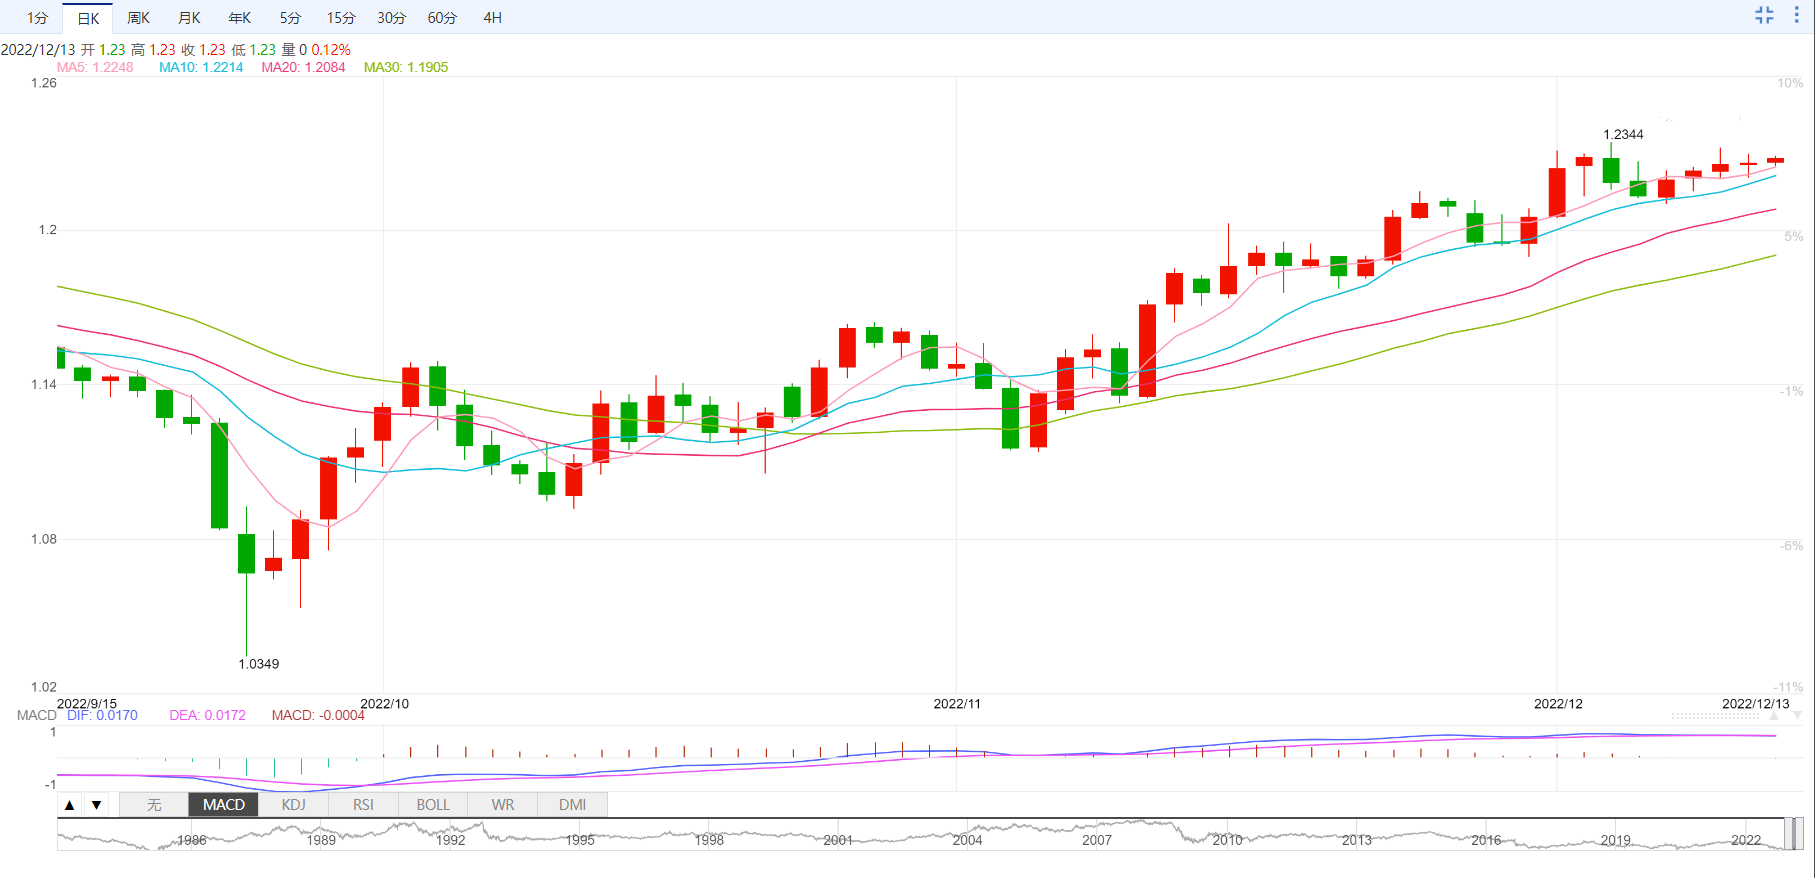Open the vertical three-dot more menu
Viewport: 1815px width, 878px height.
(x=1796, y=15)
